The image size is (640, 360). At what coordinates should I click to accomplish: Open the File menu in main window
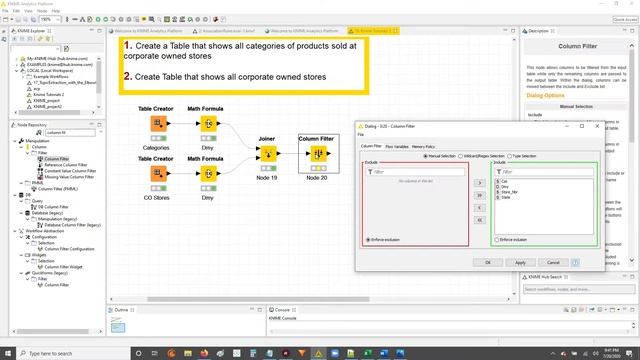(5, 11)
